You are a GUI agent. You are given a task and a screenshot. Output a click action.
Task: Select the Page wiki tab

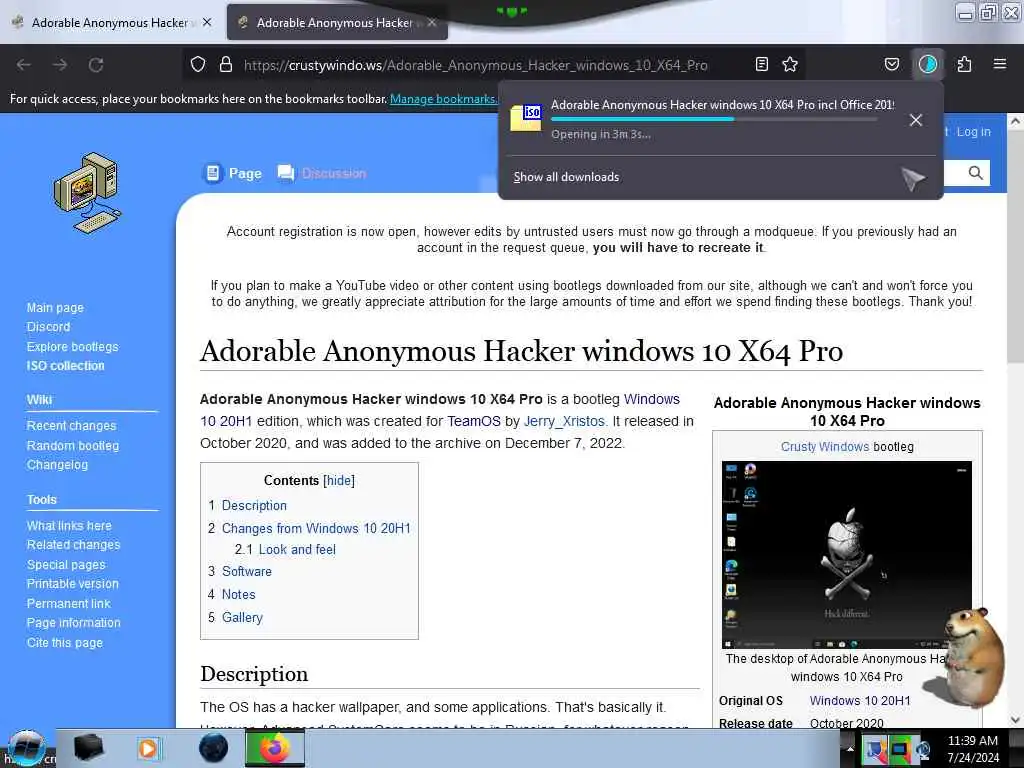coord(232,173)
